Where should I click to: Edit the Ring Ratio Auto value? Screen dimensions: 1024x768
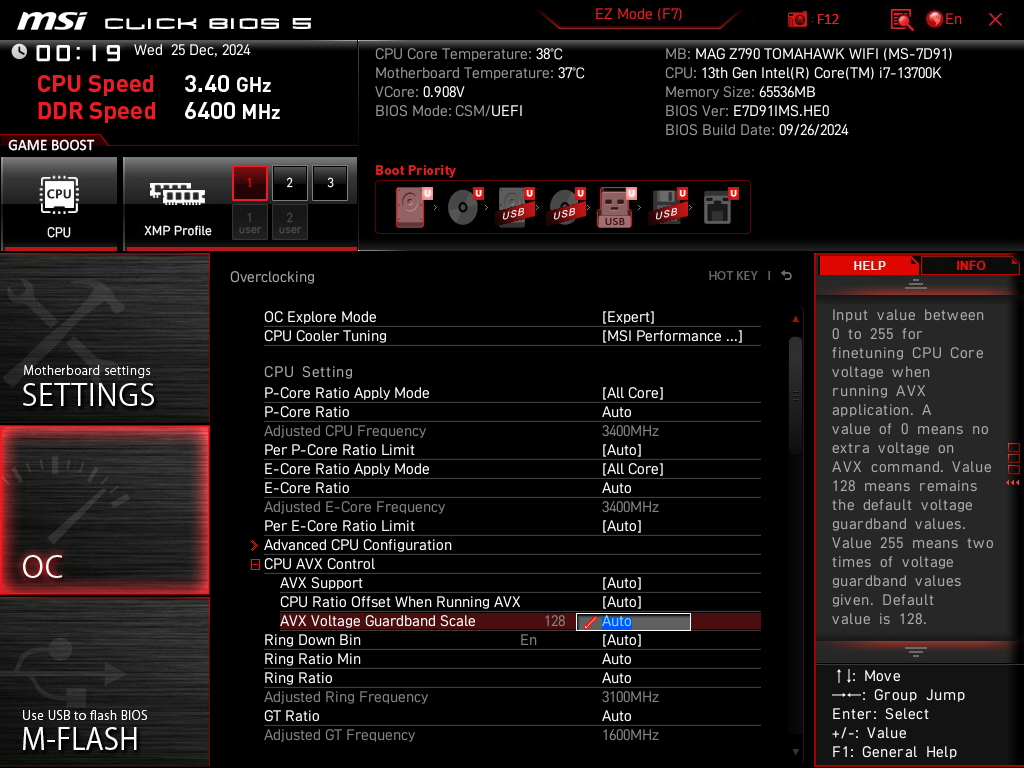[x=616, y=678]
